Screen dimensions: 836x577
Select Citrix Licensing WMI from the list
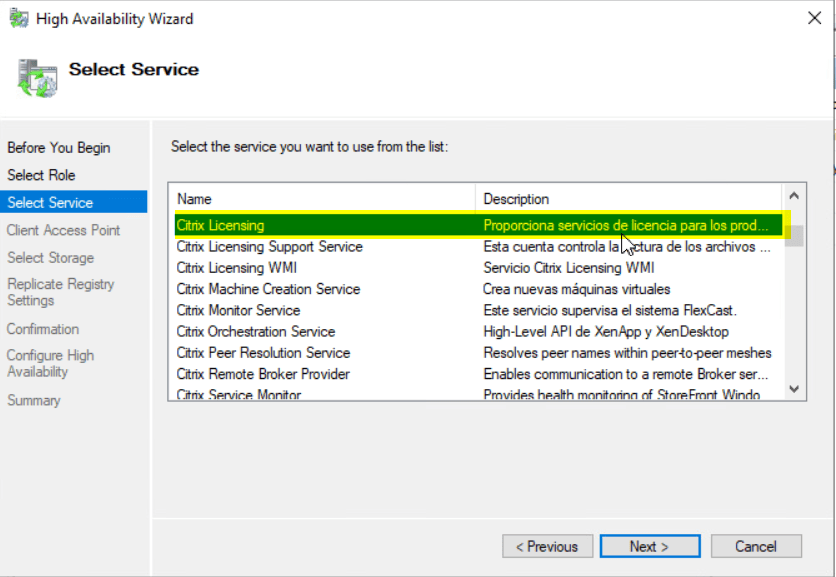point(300,267)
